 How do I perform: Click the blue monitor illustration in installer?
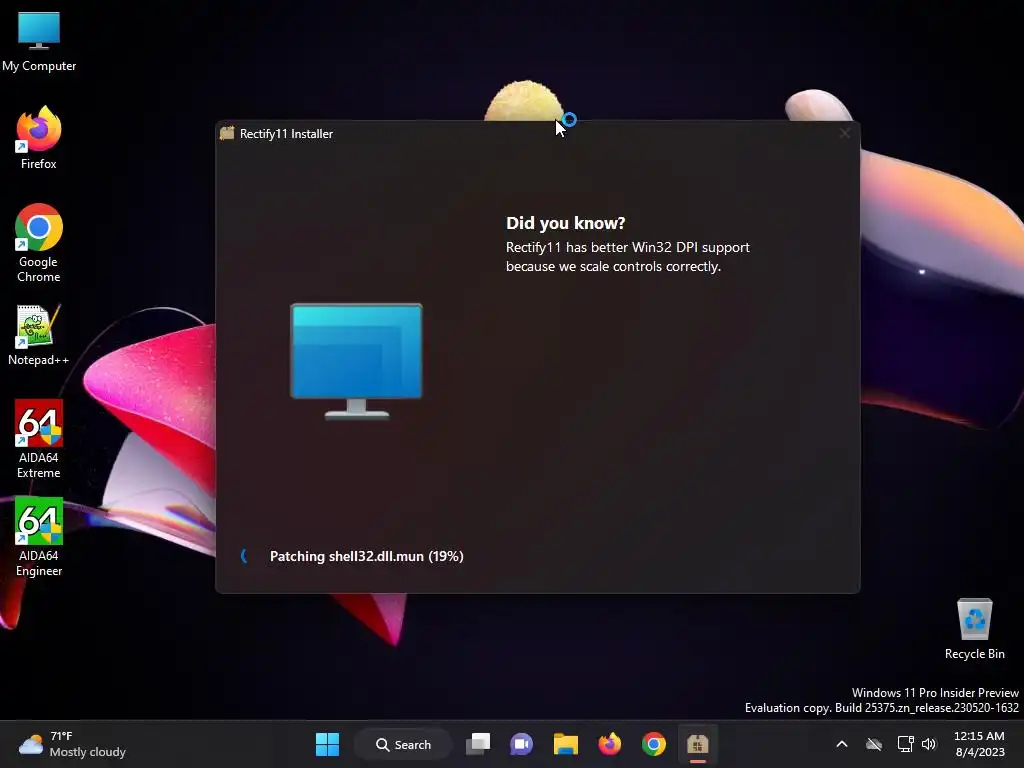pyautogui.click(x=357, y=361)
